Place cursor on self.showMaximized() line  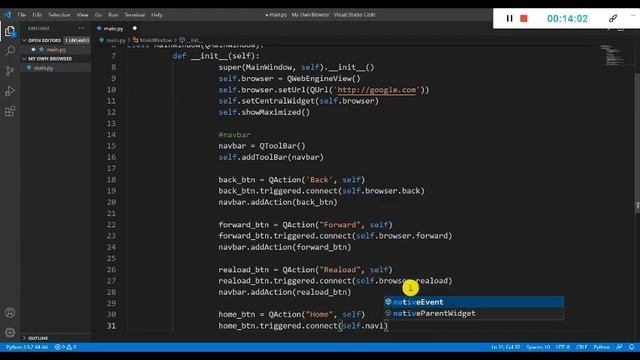tap(264, 112)
